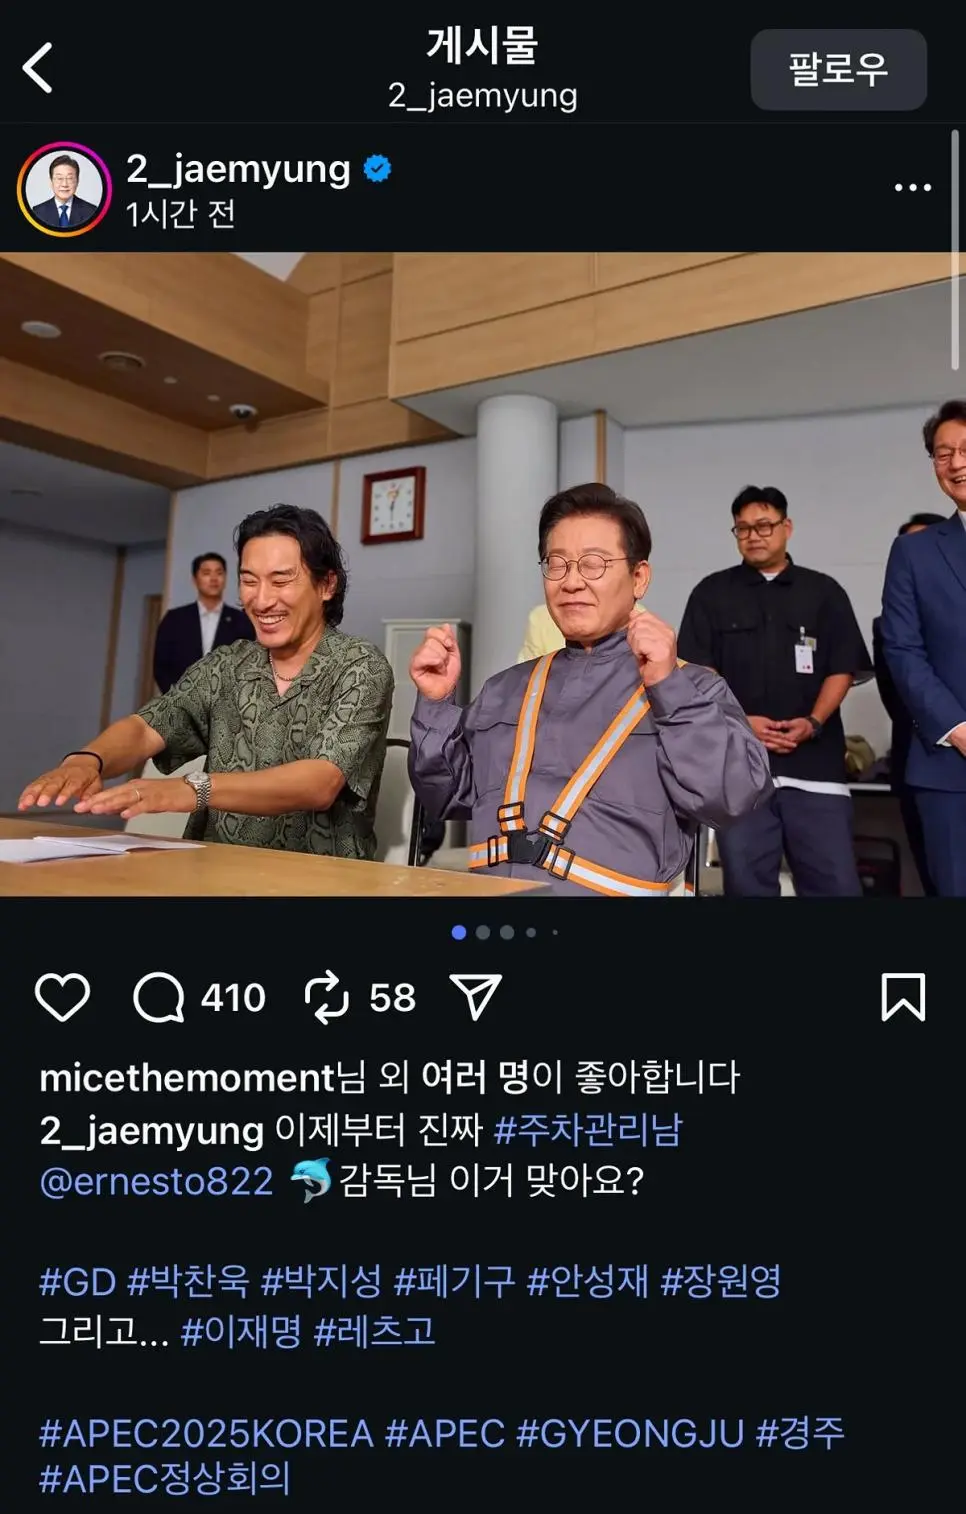Open the #GYEONGJU hashtag
This screenshot has height=1514, width=966.
[630, 1433]
